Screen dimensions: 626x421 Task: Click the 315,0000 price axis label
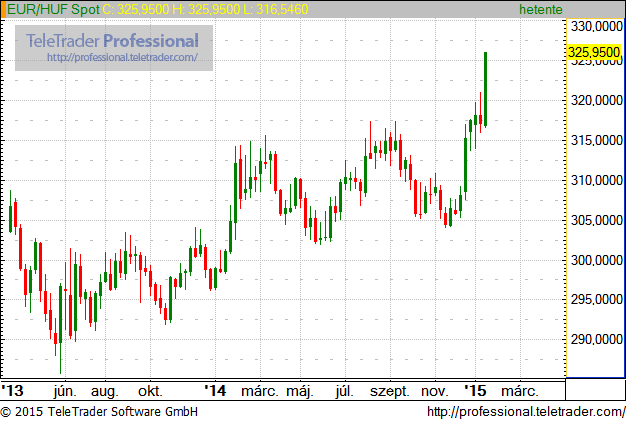point(596,140)
